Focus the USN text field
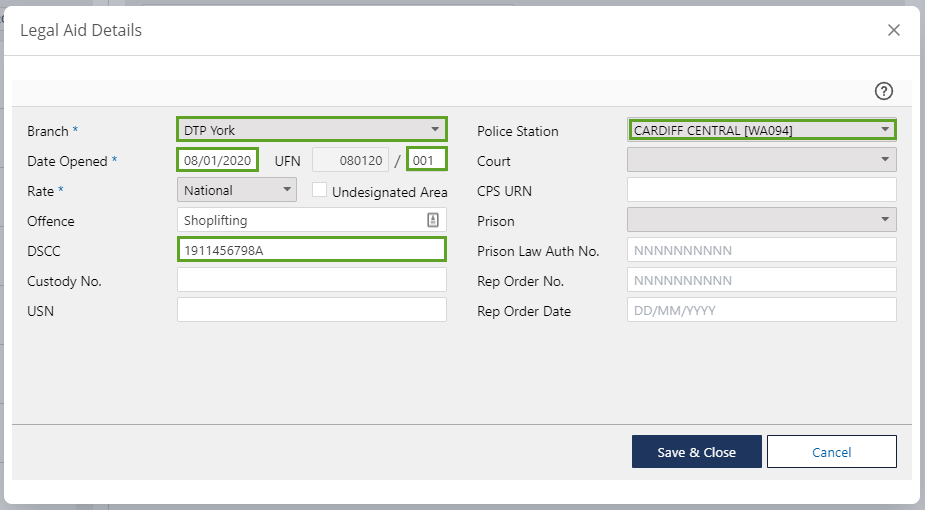Screen dimensions: 925x510 [x=311, y=311]
